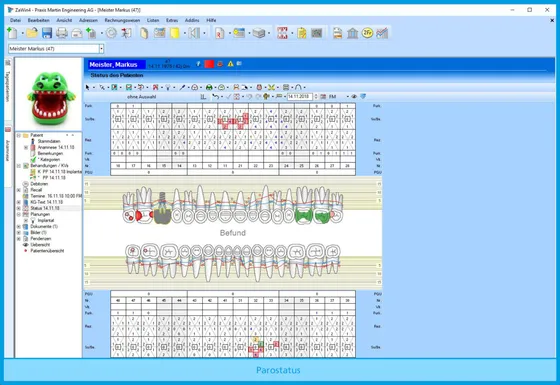This screenshot has width=560, height=385.
Task: Click the round clock-like toolbar icon
Action: tap(111, 33)
